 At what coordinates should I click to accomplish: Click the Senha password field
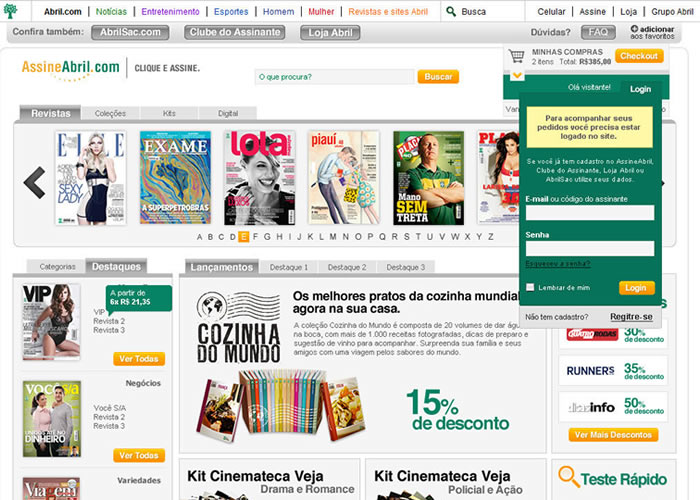(x=590, y=248)
